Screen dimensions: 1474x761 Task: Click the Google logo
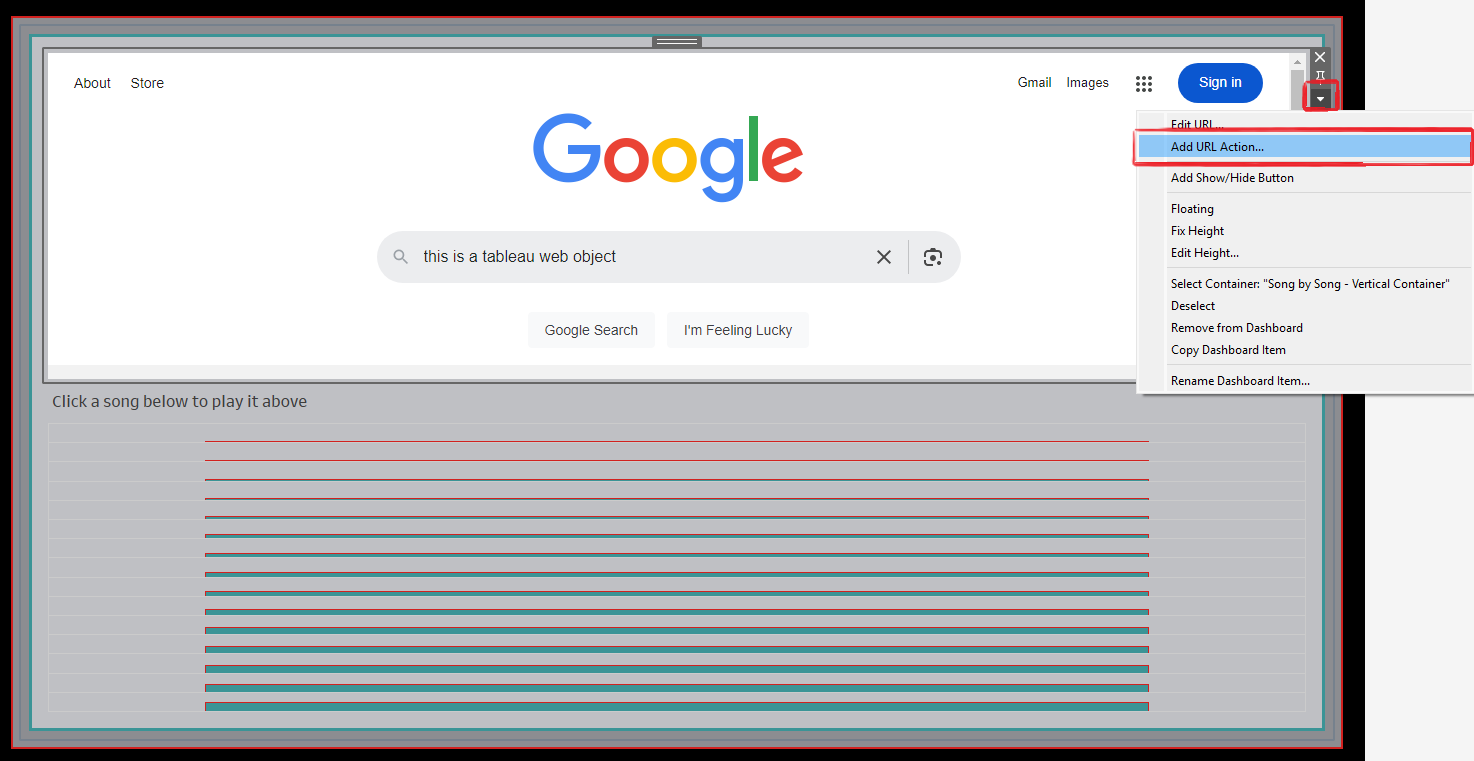tap(668, 157)
